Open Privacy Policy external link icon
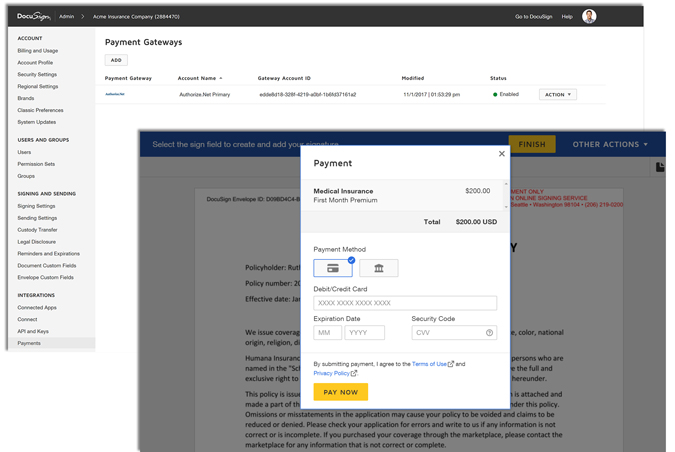Viewport: 675px width, 452px height. [x=354, y=373]
